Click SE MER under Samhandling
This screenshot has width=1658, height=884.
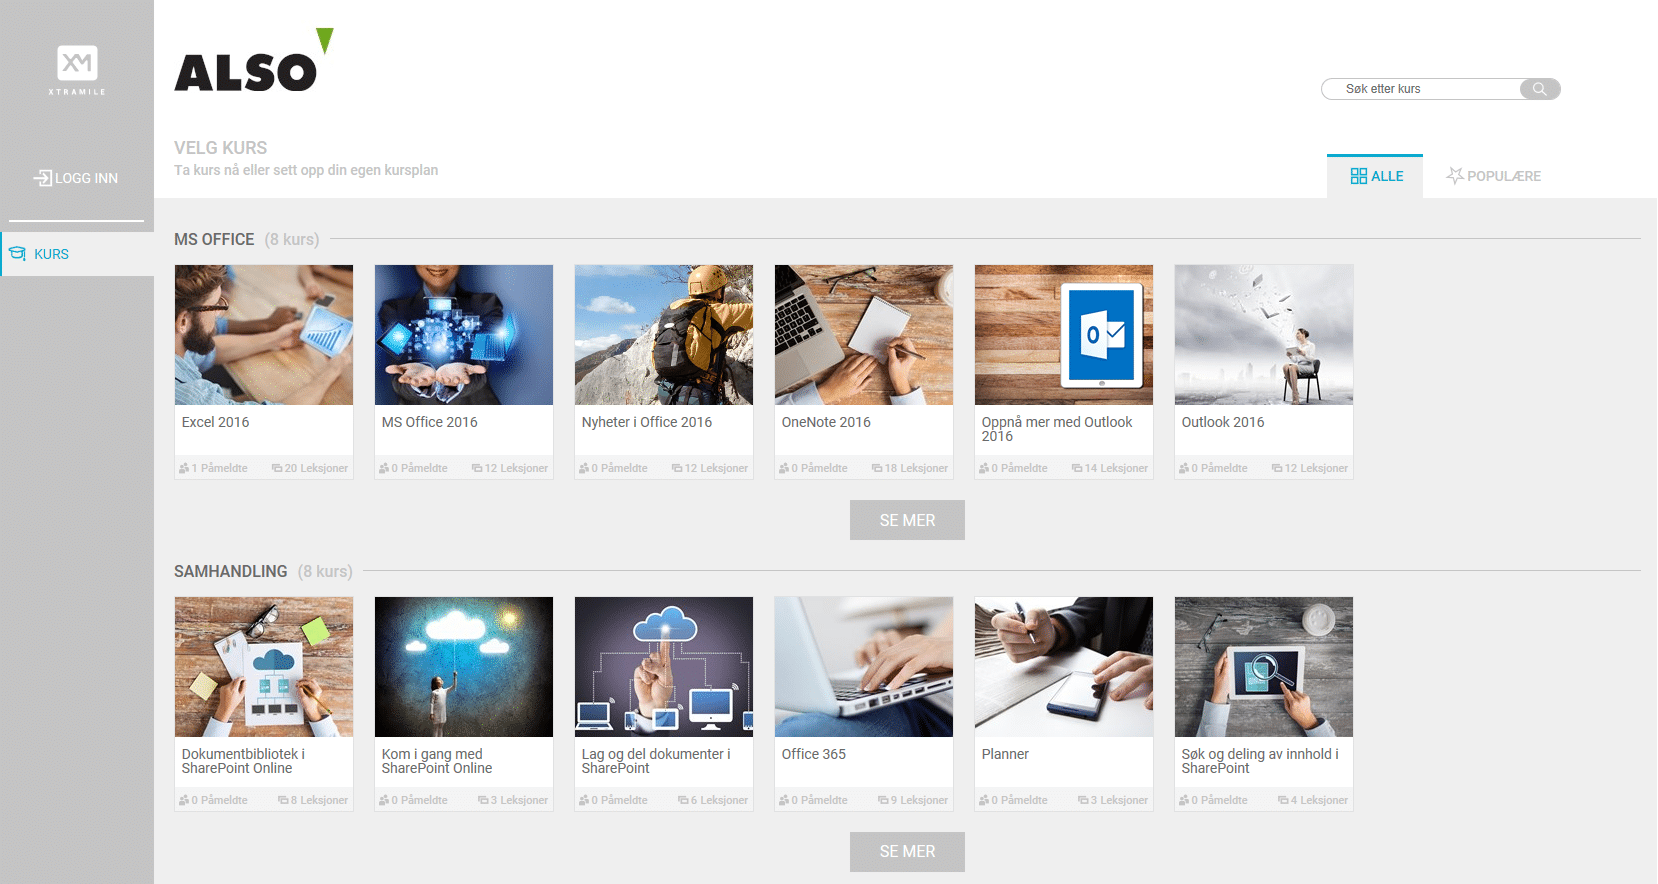[x=907, y=852]
